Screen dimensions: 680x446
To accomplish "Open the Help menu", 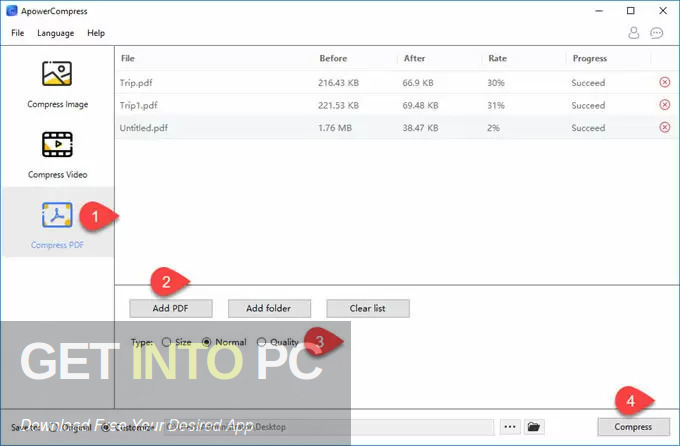I will [x=96, y=33].
